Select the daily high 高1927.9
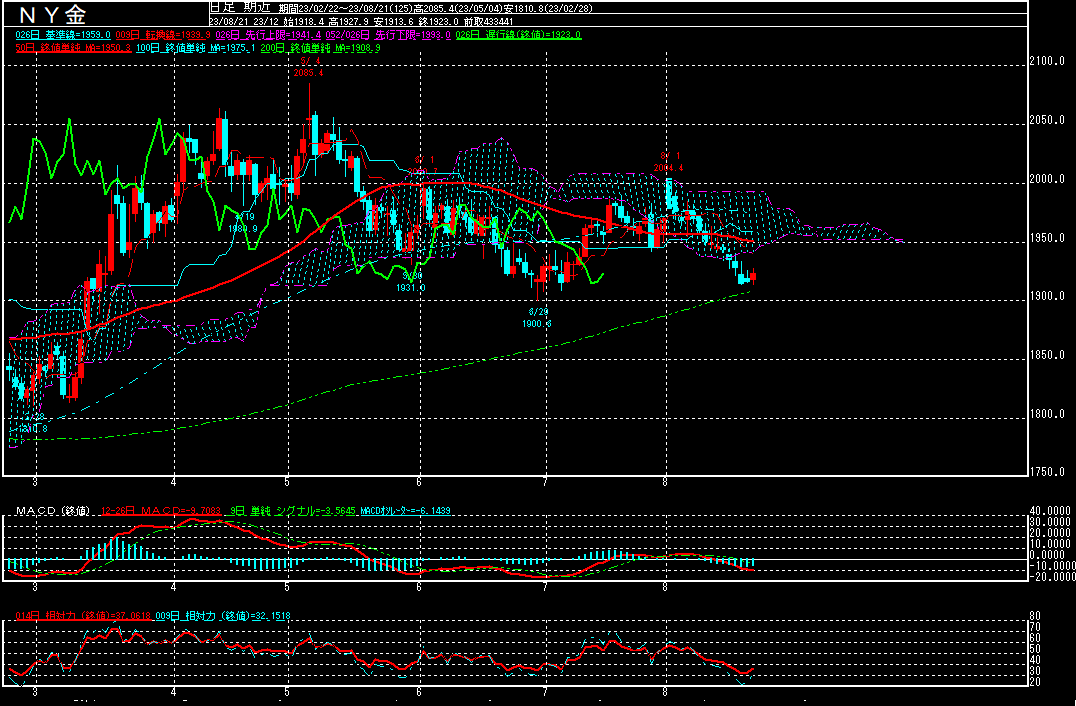This screenshot has width=1076, height=706. pos(347,21)
